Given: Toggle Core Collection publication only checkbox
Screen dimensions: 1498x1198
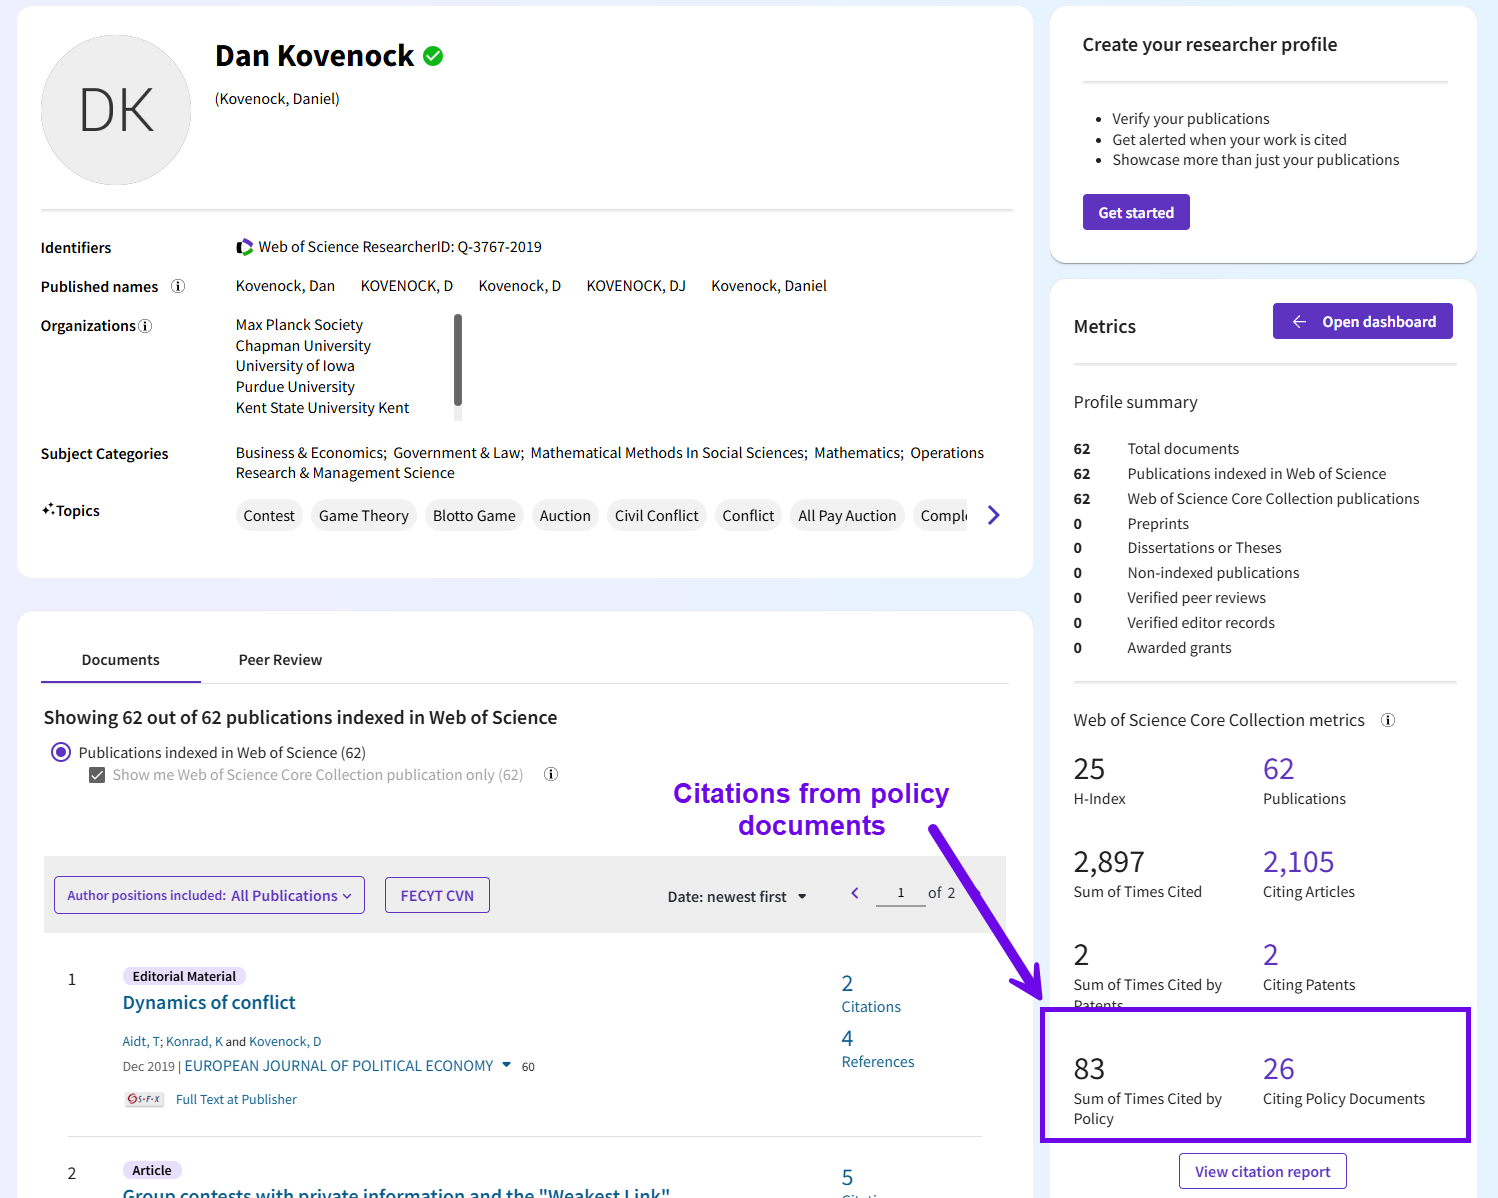Looking at the screenshot, I should tap(97, 775).
